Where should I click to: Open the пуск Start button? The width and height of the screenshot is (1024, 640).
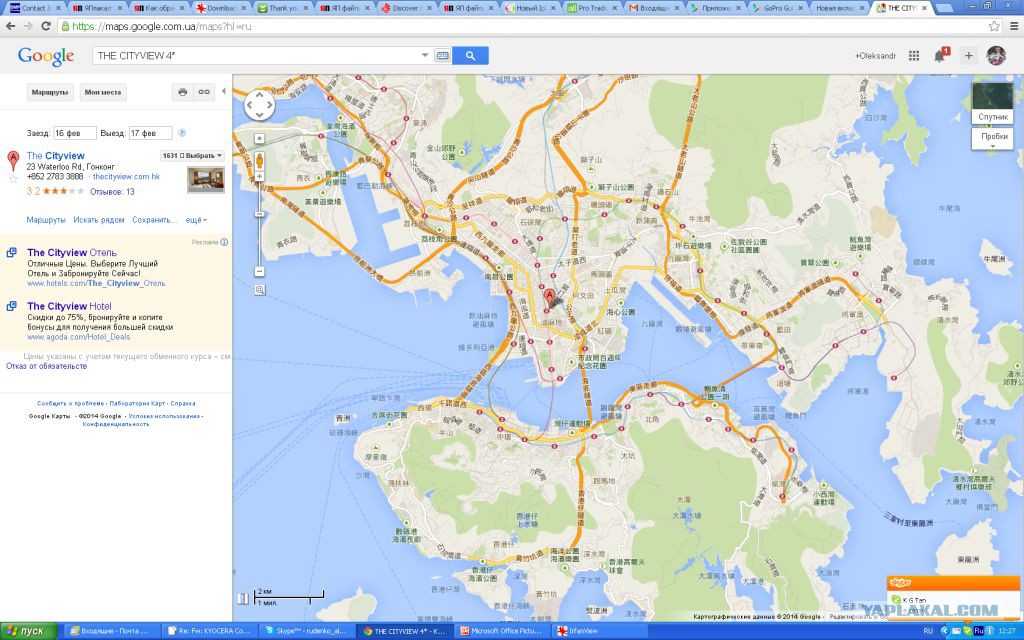point(28,632)
